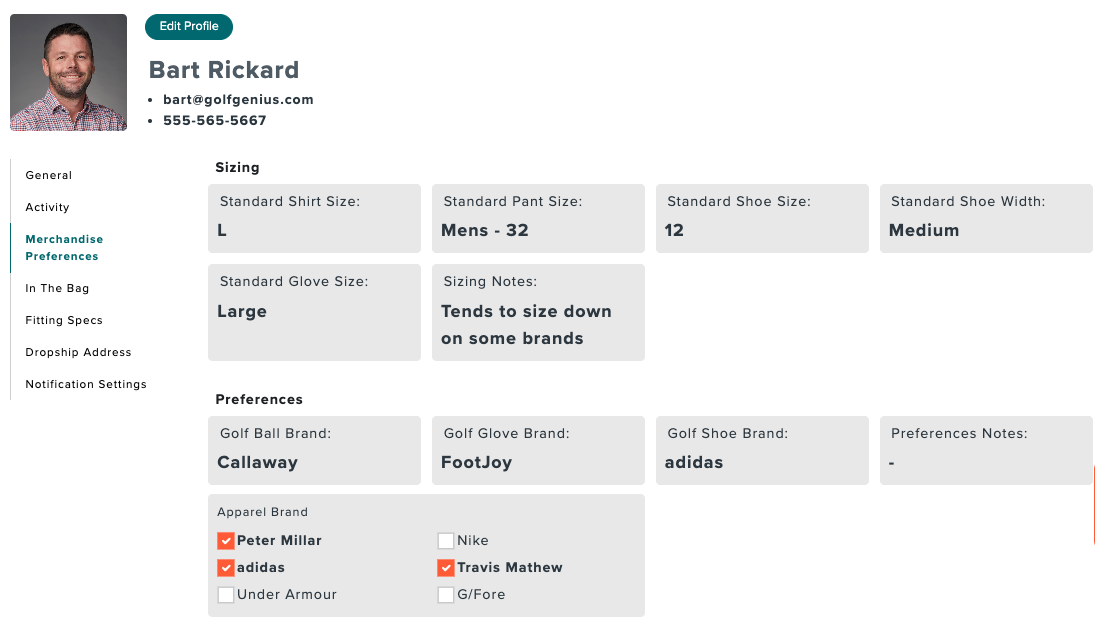The width and height of the screenshot is (1095, 634).
Task: Uncheck Travis Mathew apparel brand
Action: pyautogui.click(x=446, y=568)
